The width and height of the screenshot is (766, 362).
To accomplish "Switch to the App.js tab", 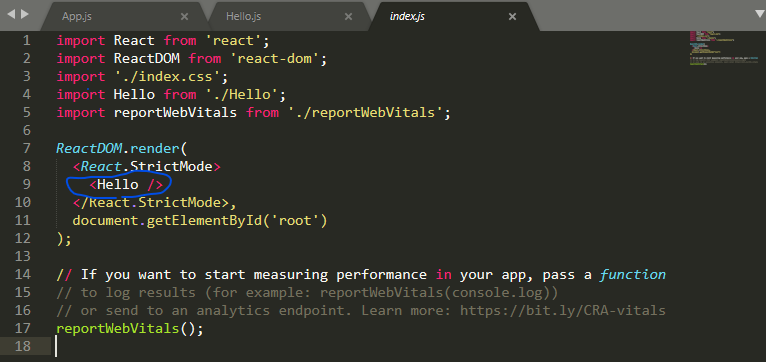I will [77, 16].
